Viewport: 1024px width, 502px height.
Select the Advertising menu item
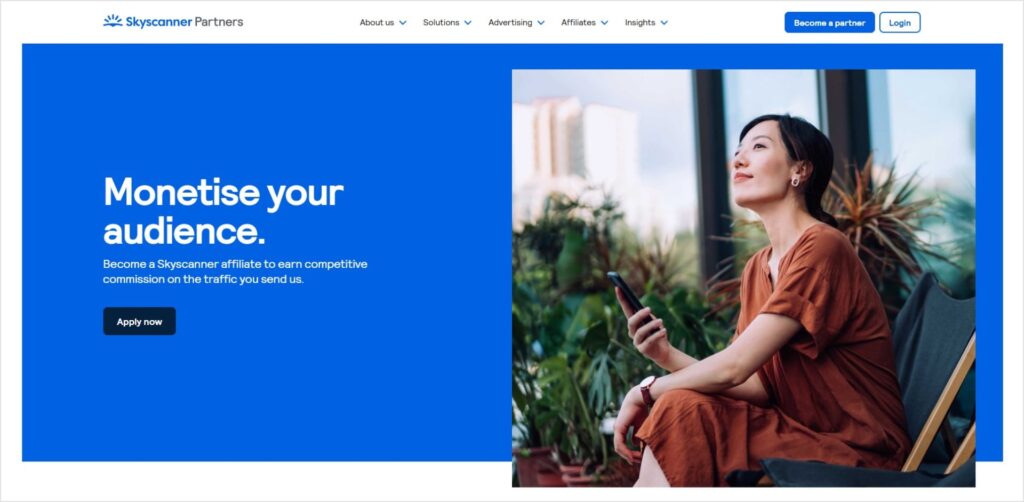pyautogui.click(x=510, y=22)
